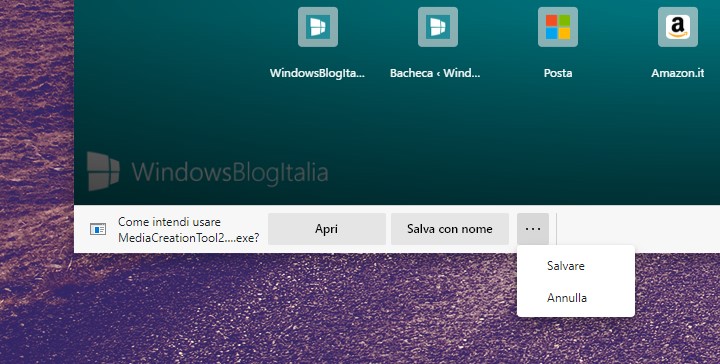The height and width of the screenshot is (364, 720).
Task: Open the Bacheca shortcut tile
Action: pyautogui.click(x=438, y=27)
